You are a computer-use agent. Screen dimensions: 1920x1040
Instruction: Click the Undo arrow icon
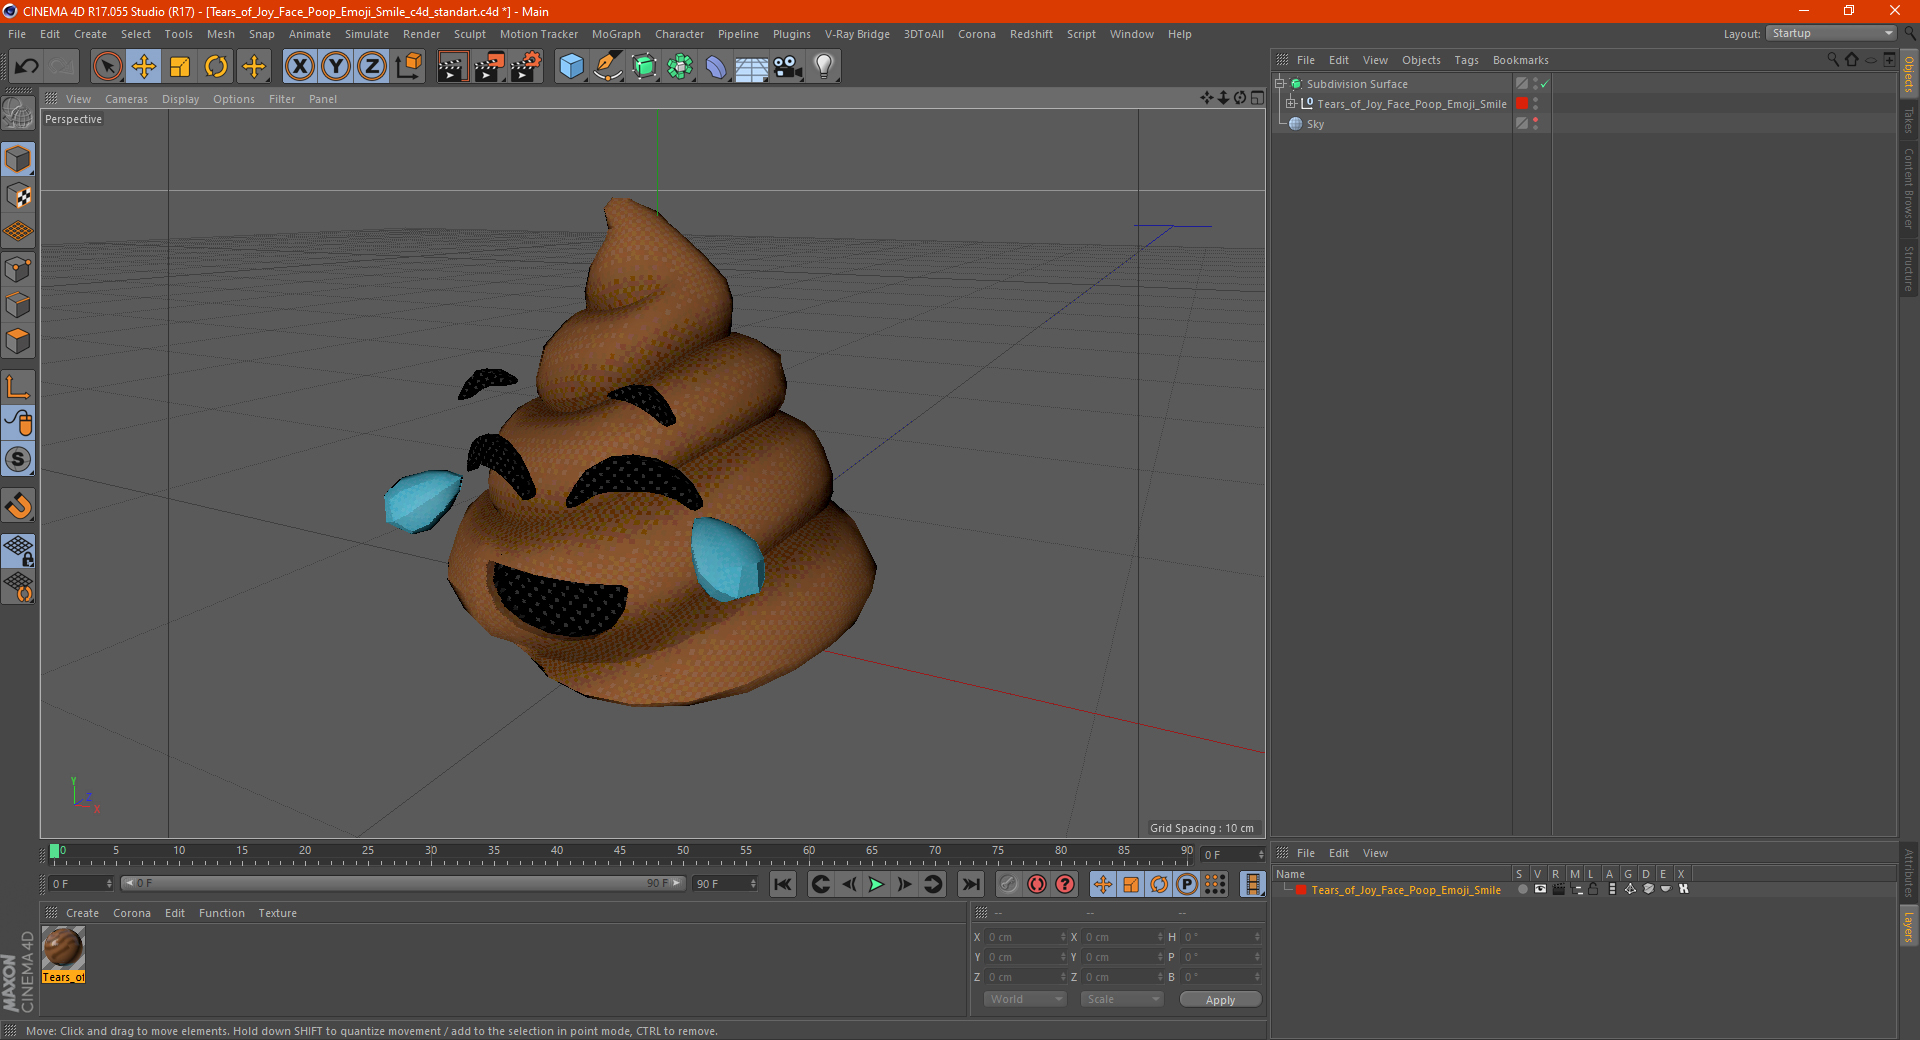27,67
